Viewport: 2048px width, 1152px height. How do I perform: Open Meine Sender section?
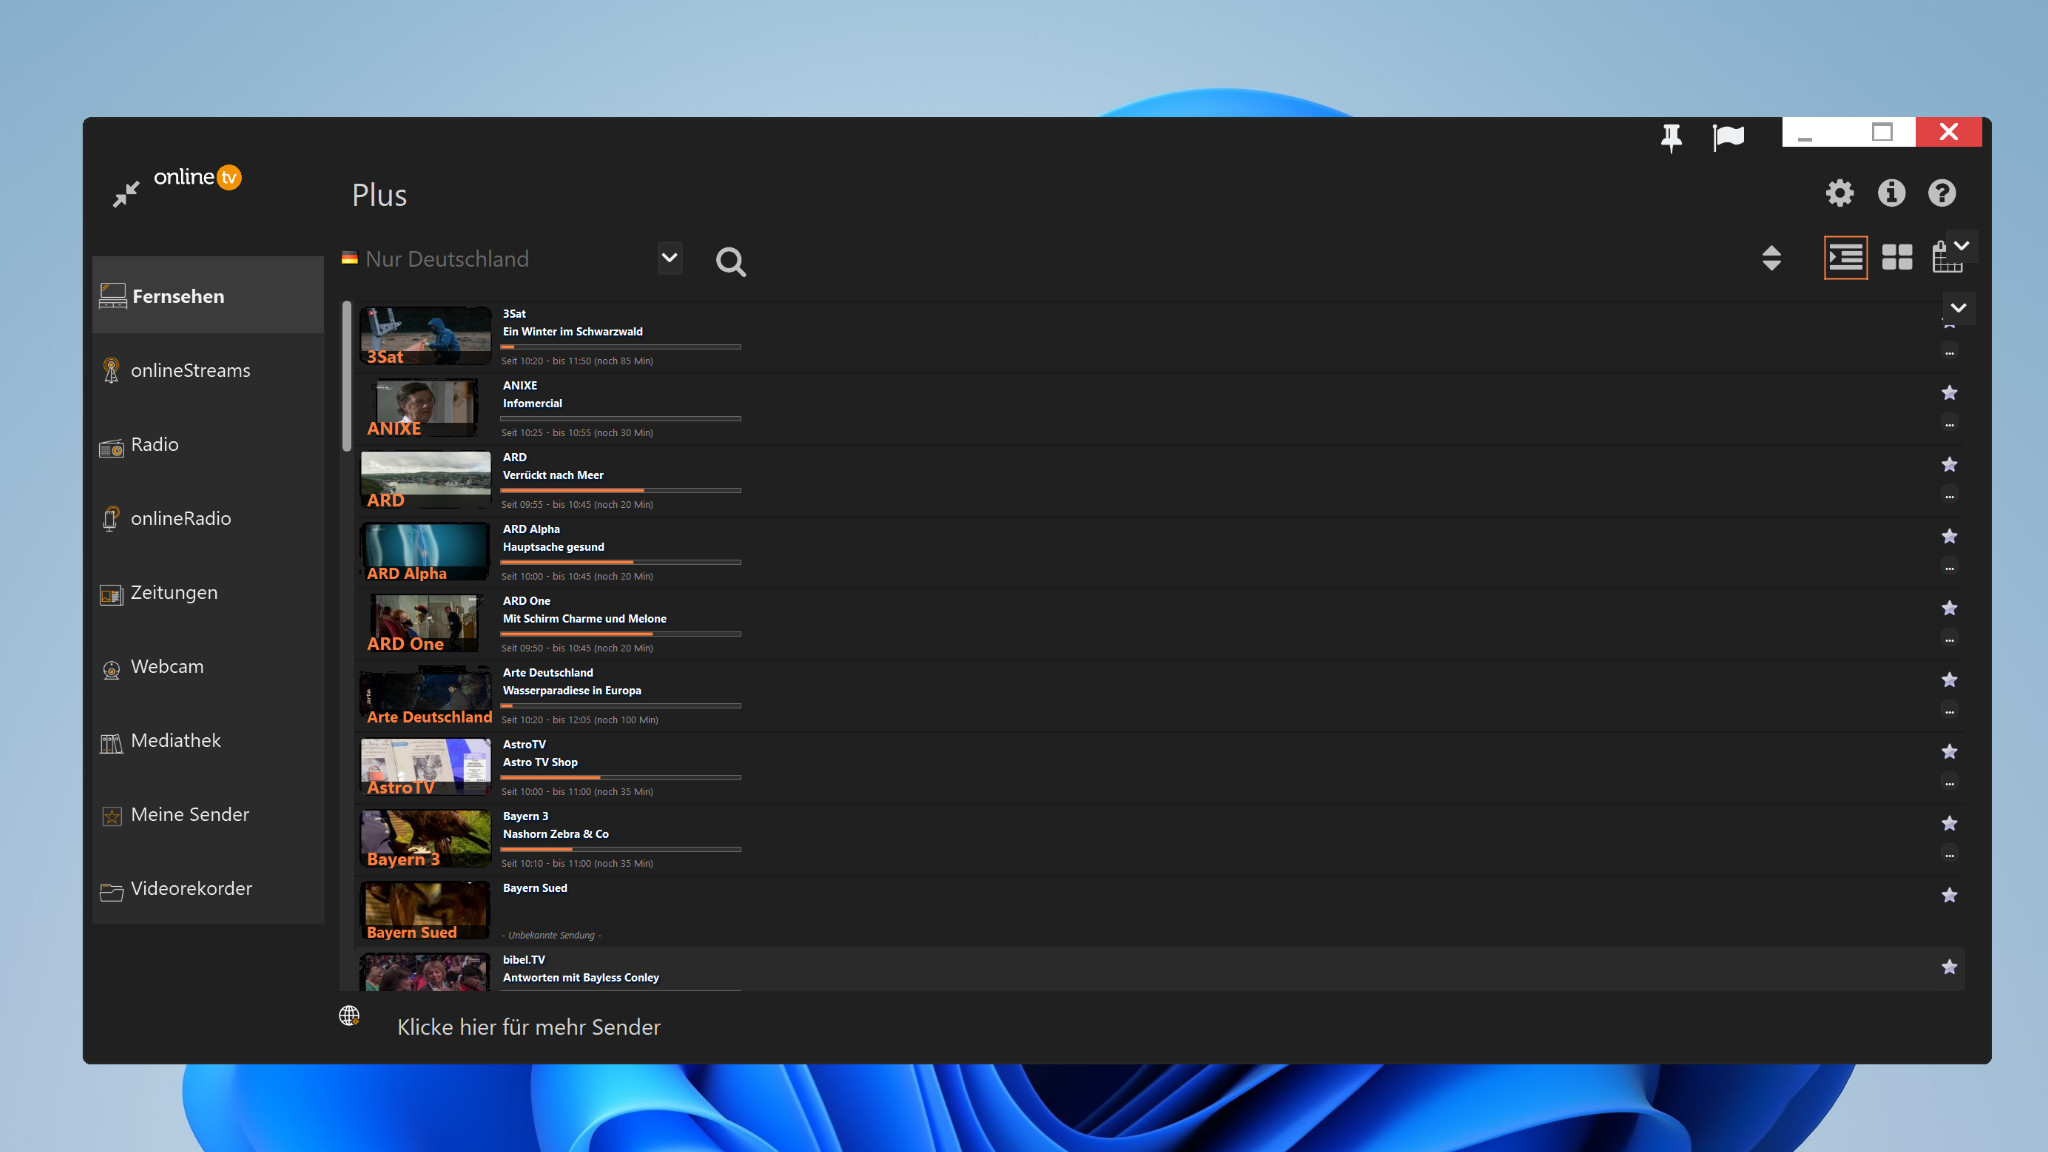click(x=208, y=814)
